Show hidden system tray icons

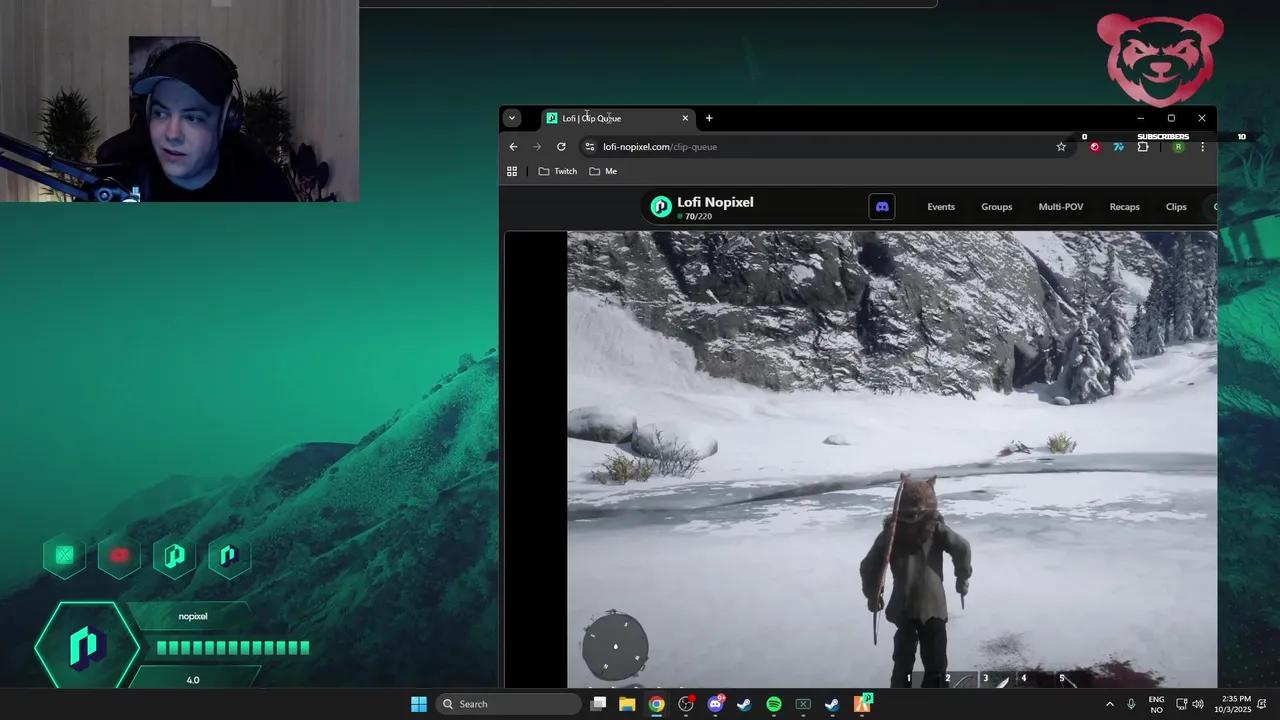[1109, 704]
